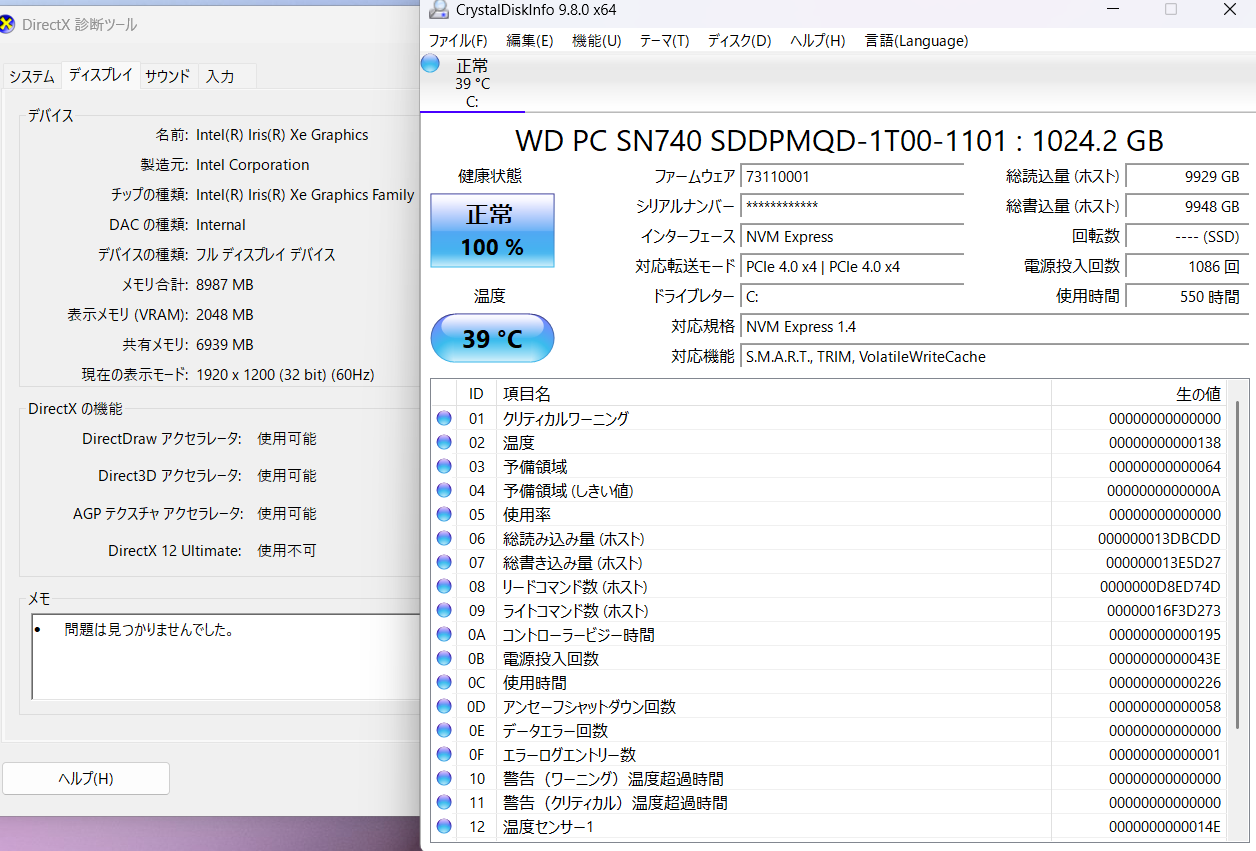1256x851 pixels.
Task: Select the C: drive status orb in the disk bar
Action: 430,64
